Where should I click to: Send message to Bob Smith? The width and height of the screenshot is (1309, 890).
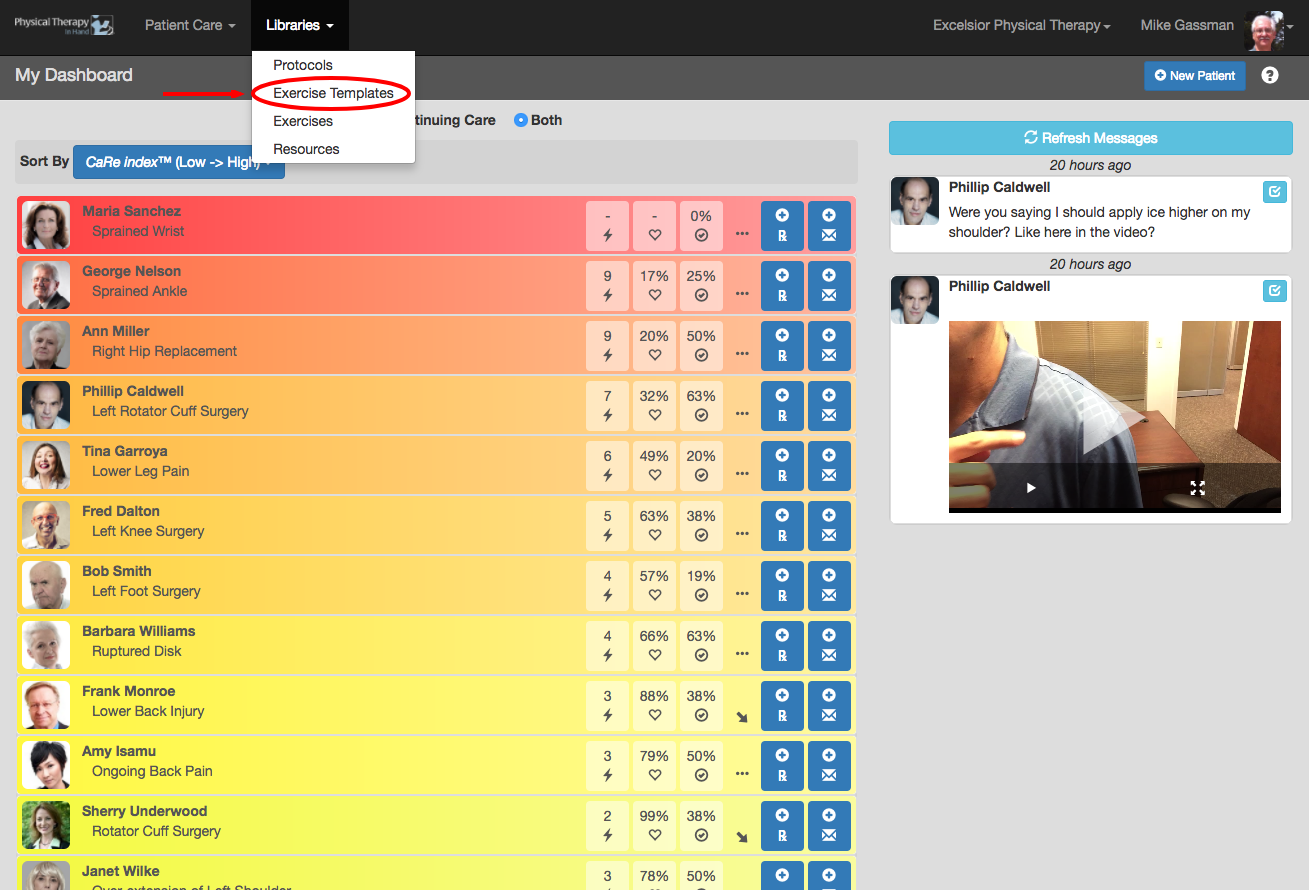(829, 585)
